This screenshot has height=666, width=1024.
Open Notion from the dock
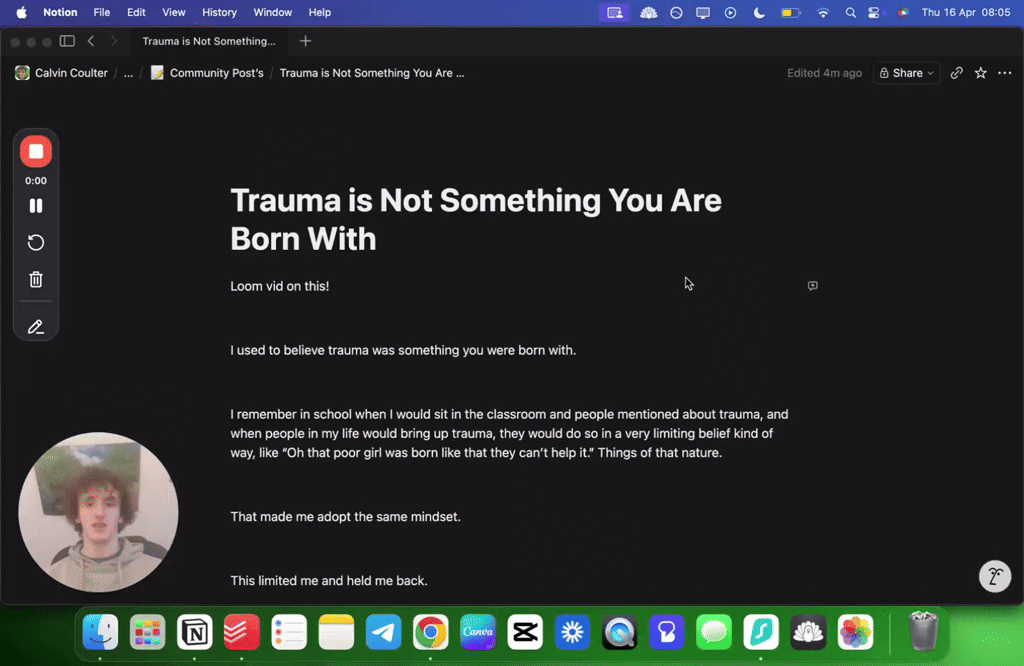point(194,632)
